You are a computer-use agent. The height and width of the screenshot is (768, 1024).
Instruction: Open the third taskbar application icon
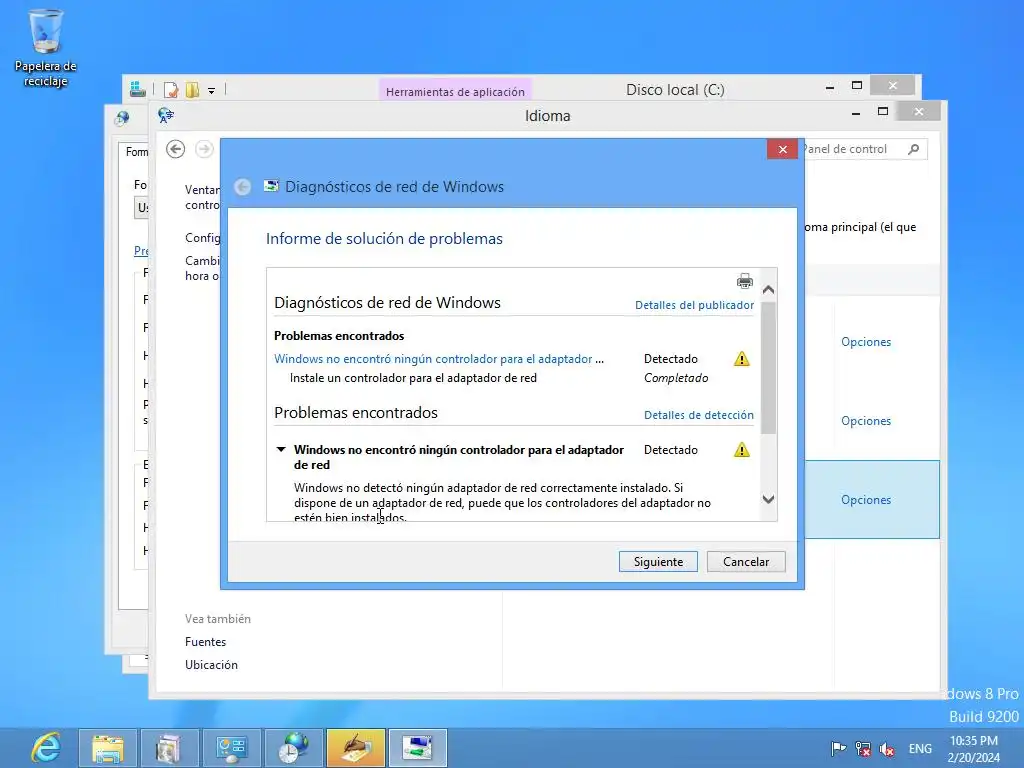169,748
